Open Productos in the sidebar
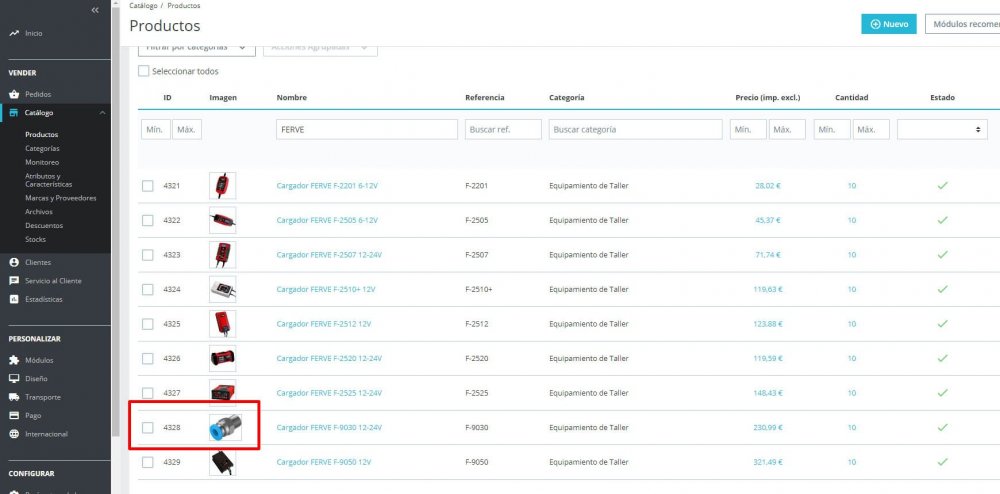The width and height of the screenshot is (1000, 494). tap(41, 134)
